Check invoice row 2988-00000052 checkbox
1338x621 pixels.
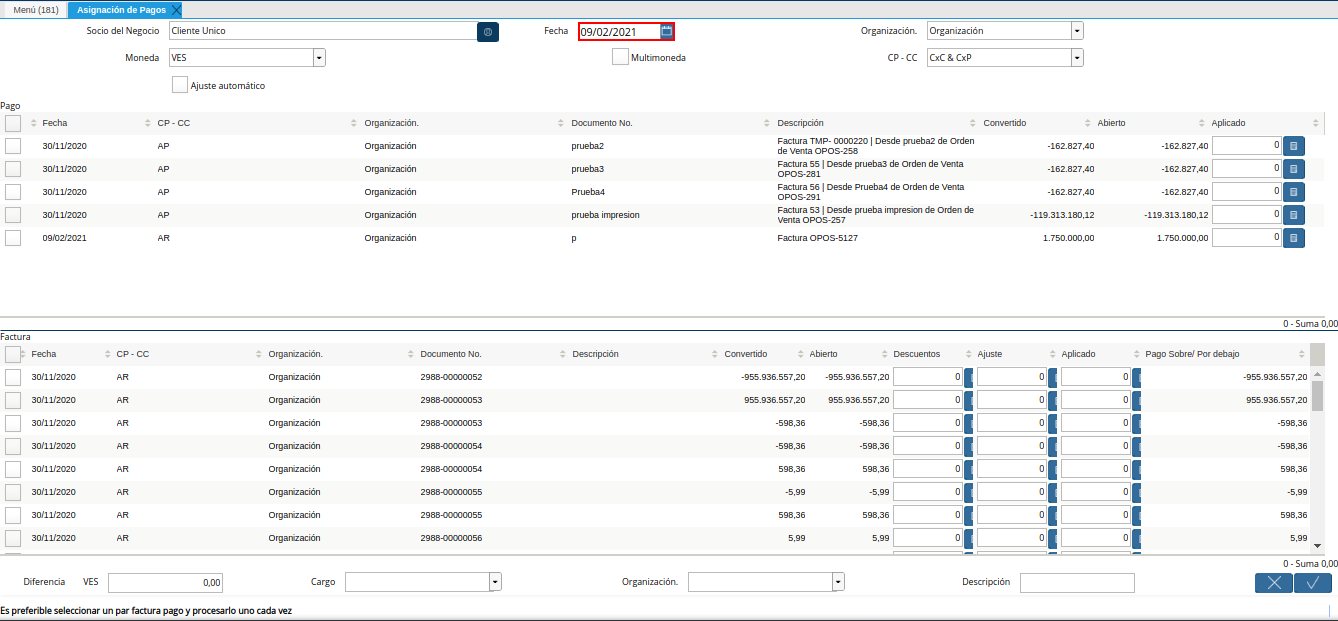point(13,377)
